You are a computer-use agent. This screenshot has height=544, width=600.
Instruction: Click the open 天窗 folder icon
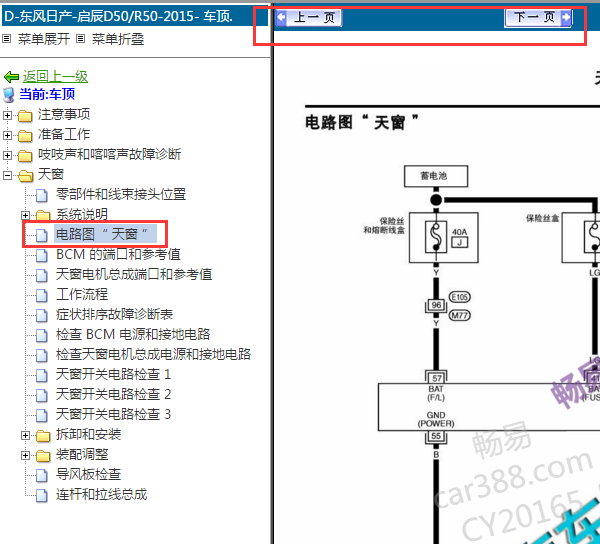26,176
